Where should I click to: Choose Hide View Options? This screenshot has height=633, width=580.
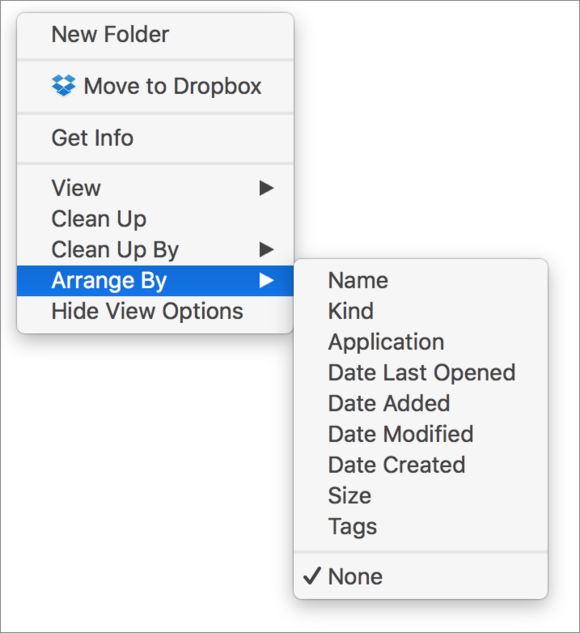tap(155, 311)
